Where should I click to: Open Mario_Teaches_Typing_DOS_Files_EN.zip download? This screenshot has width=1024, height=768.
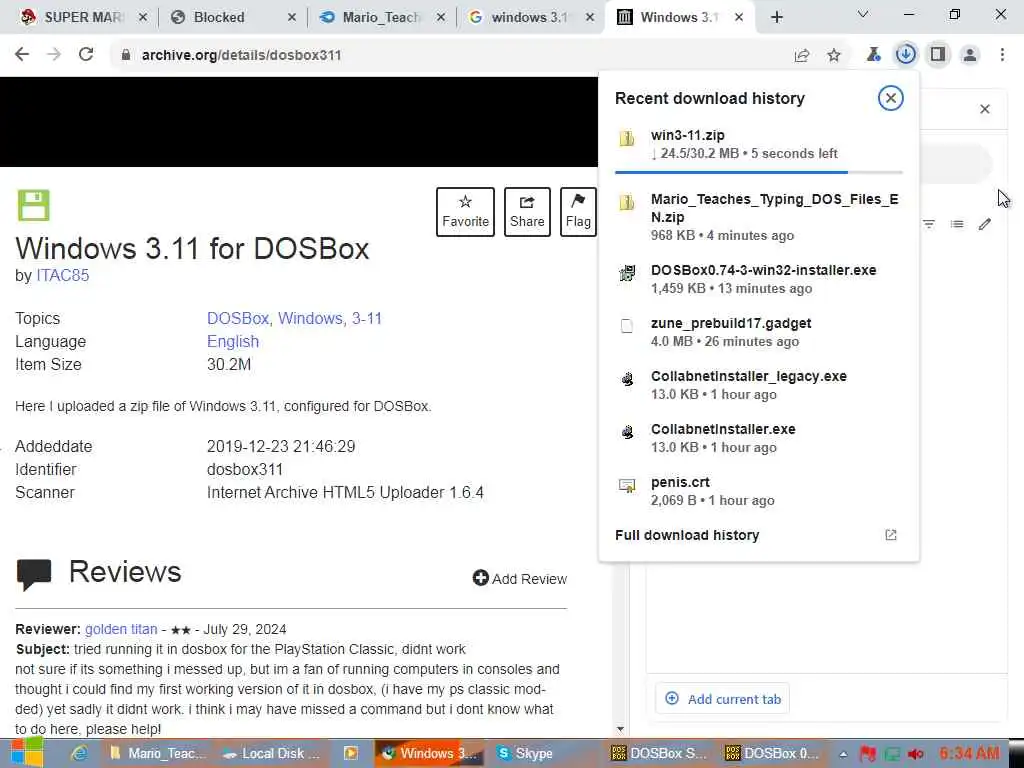759,217
